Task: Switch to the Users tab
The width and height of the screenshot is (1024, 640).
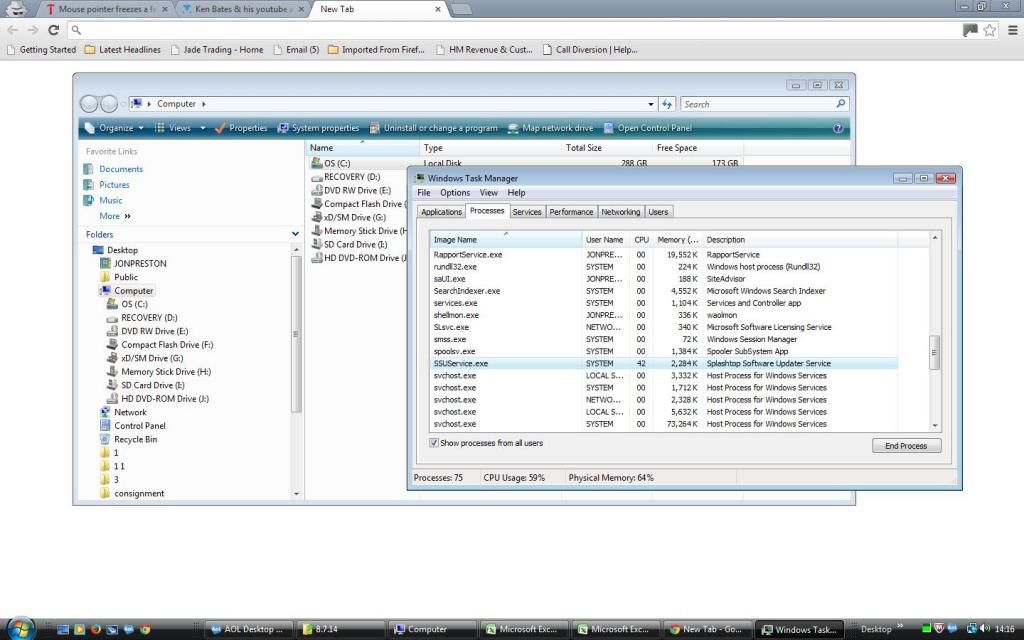Action: pyautogui.click(x=658, y=212)
